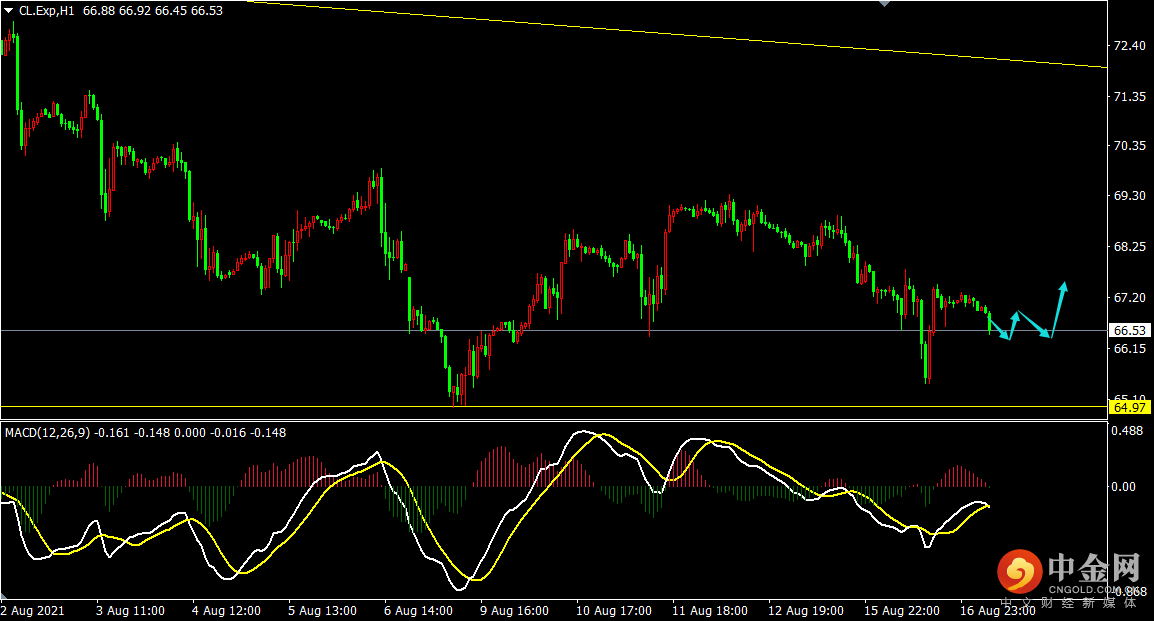Click the 71.35 price axis label
The image size is (1154, 621).
pyautogui.click(x=1130, y=96)
